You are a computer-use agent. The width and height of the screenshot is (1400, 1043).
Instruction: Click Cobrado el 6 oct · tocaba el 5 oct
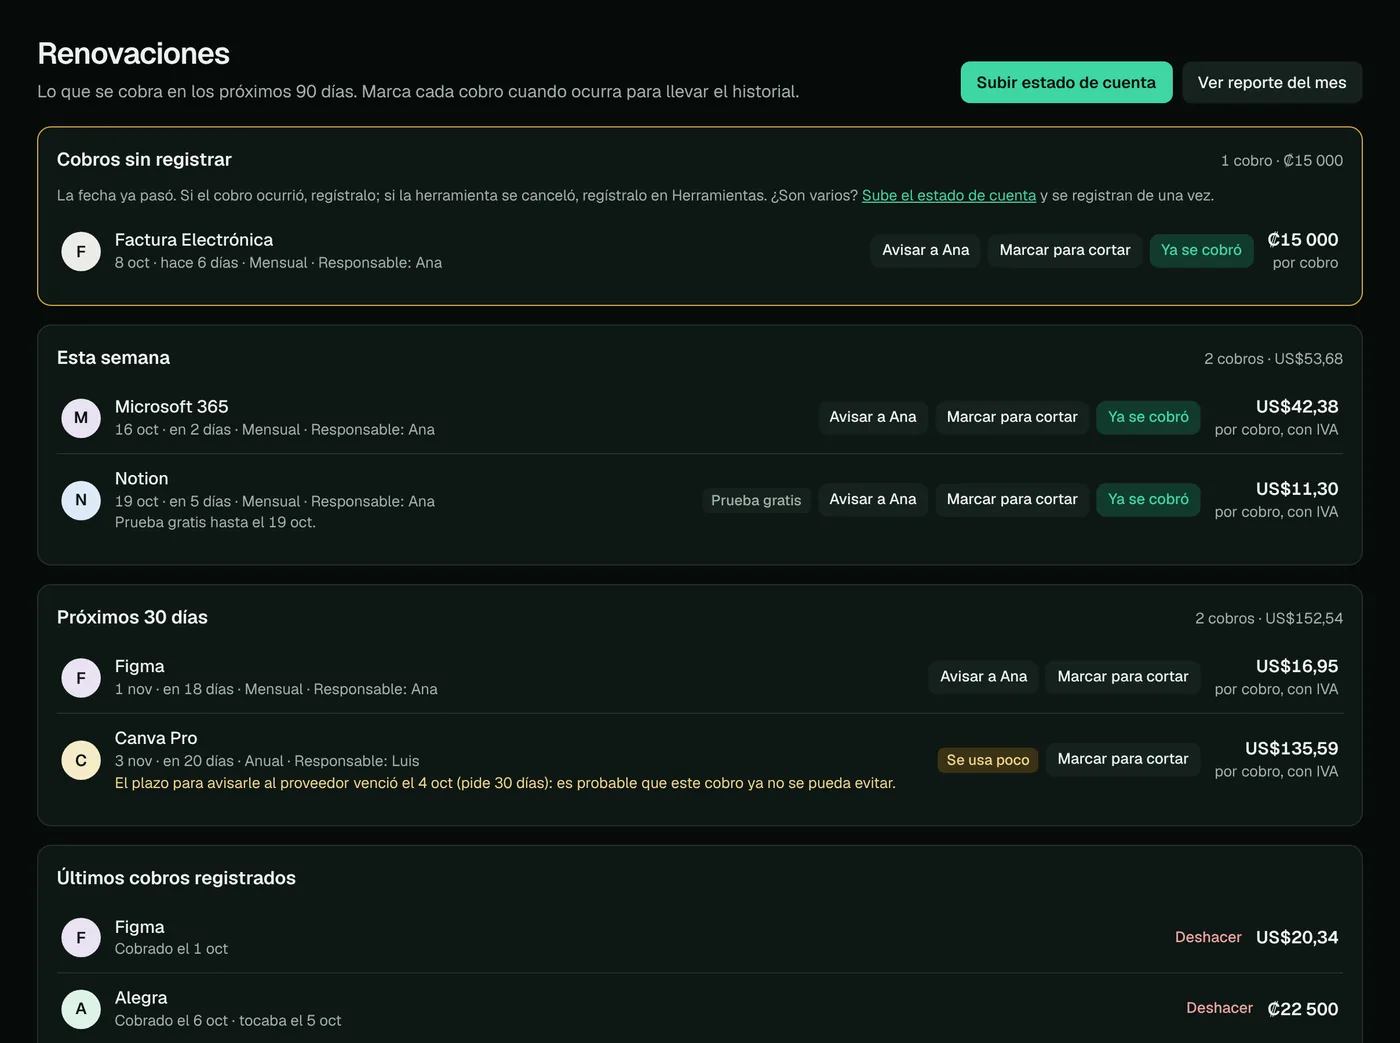[228, 1020]
